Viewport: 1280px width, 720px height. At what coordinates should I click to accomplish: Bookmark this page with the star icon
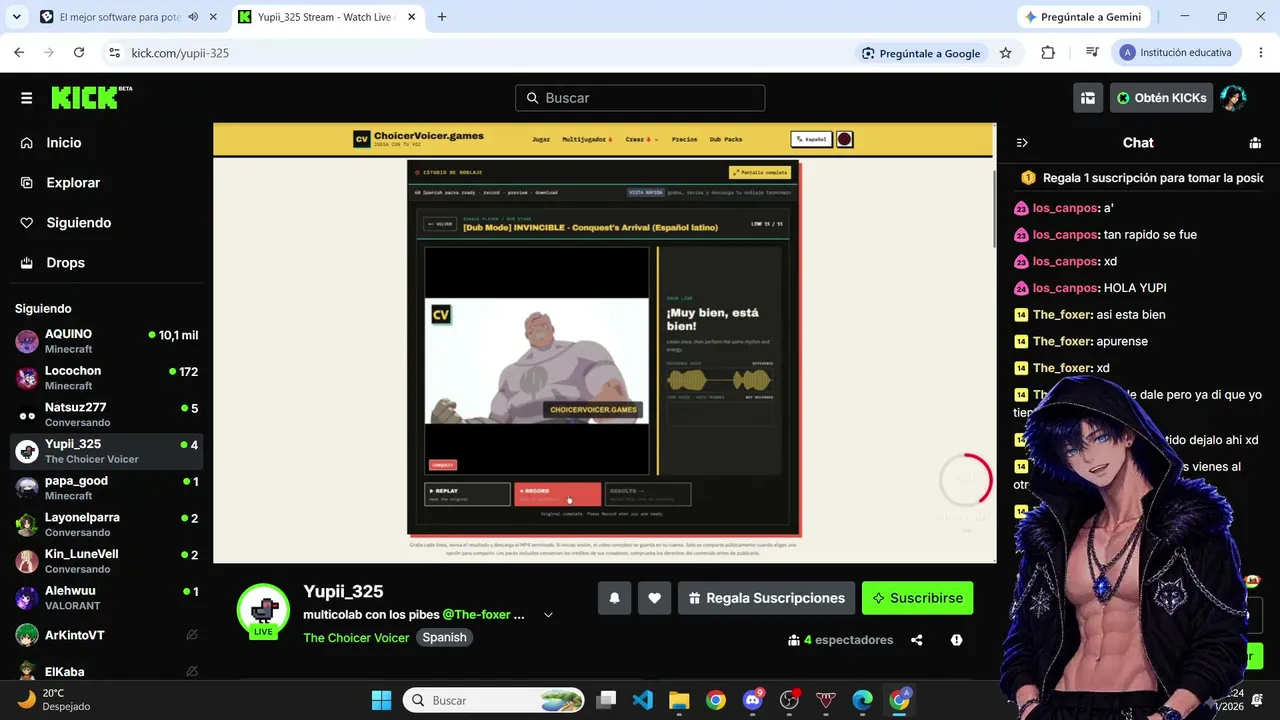pyautogui.click(x=1006, y=53)
